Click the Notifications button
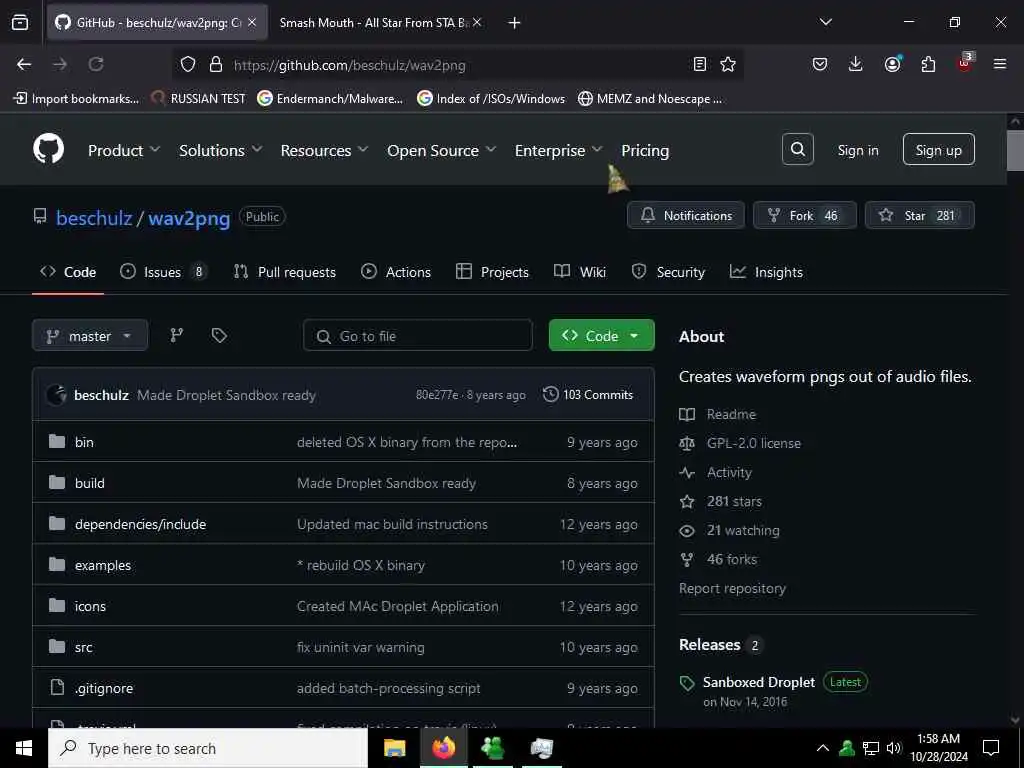The image size is (1024, 768). 686,215
